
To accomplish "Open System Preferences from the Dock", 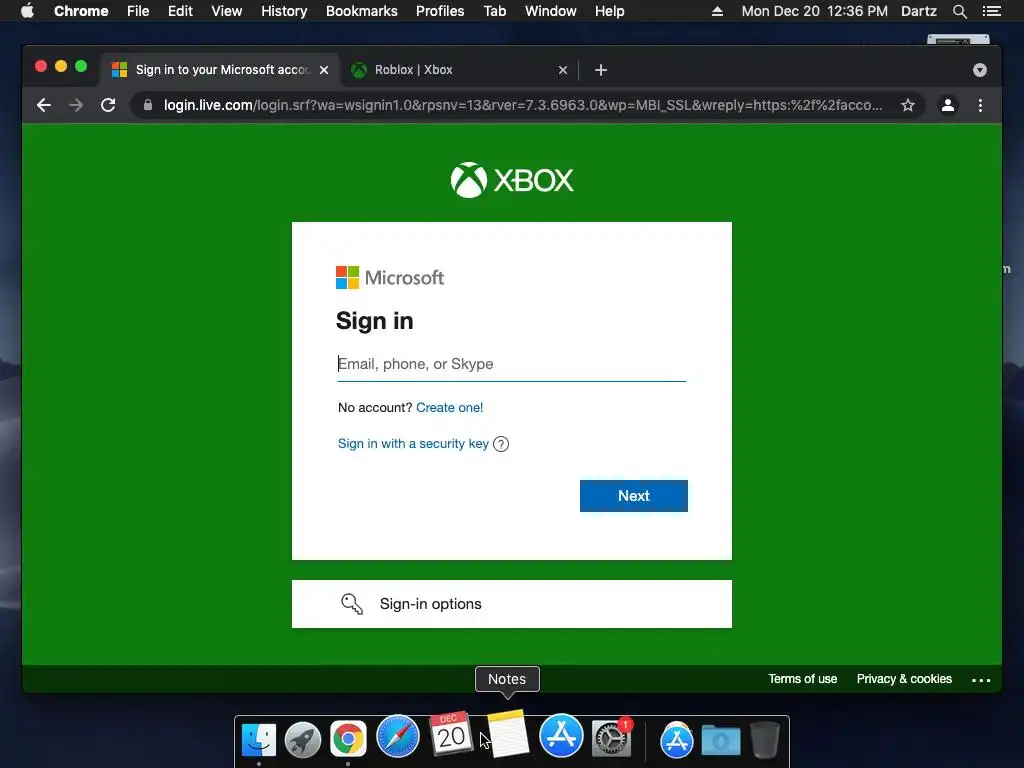I will pos(611,738).
